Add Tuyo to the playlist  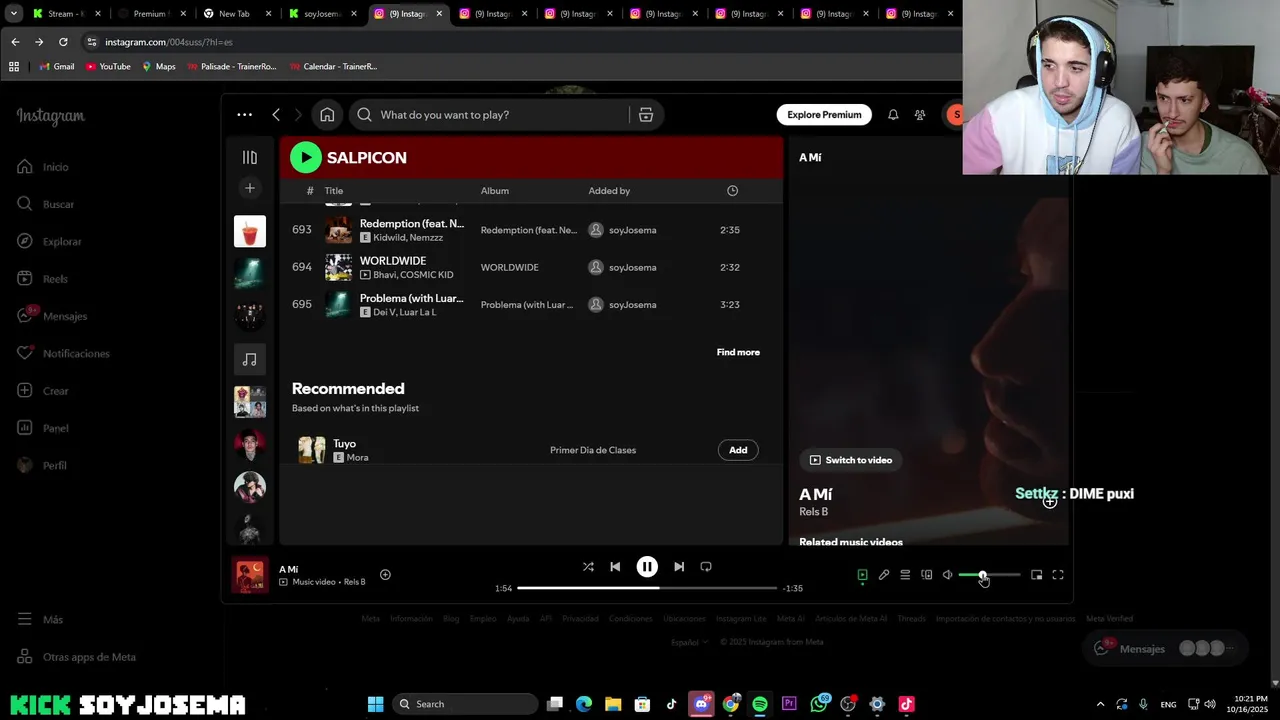(738, 450)
